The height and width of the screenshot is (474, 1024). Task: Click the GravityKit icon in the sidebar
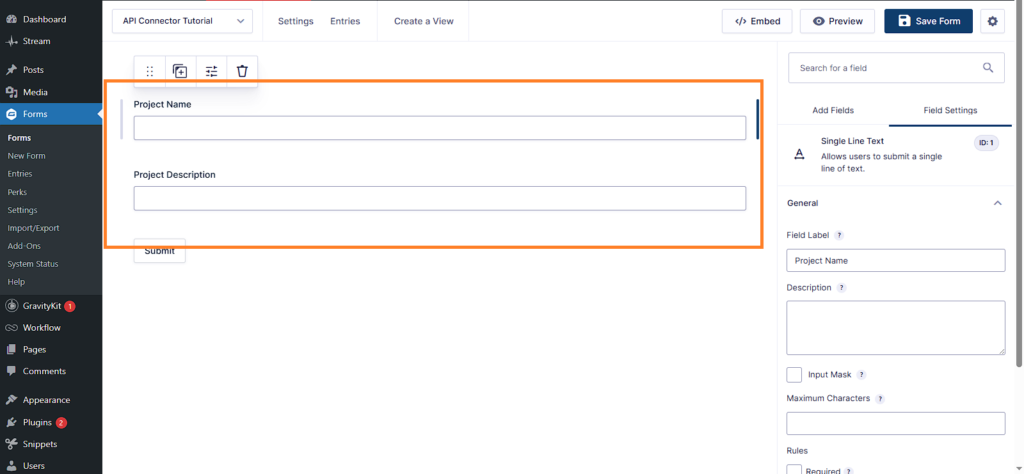point(12,306)
